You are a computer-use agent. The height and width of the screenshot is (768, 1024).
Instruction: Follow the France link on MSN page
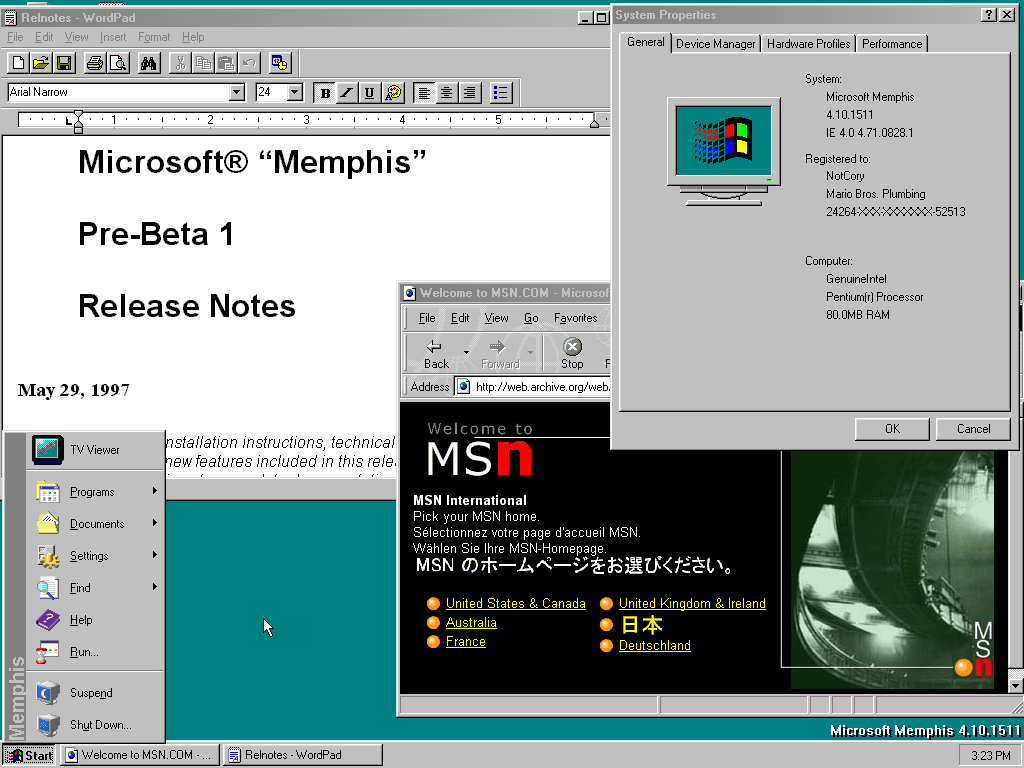[466, 641]
